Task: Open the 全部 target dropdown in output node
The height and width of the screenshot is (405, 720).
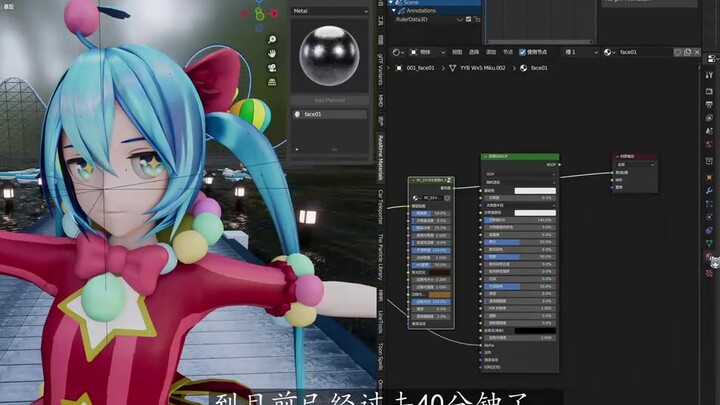Action: (x=635, y=164)
